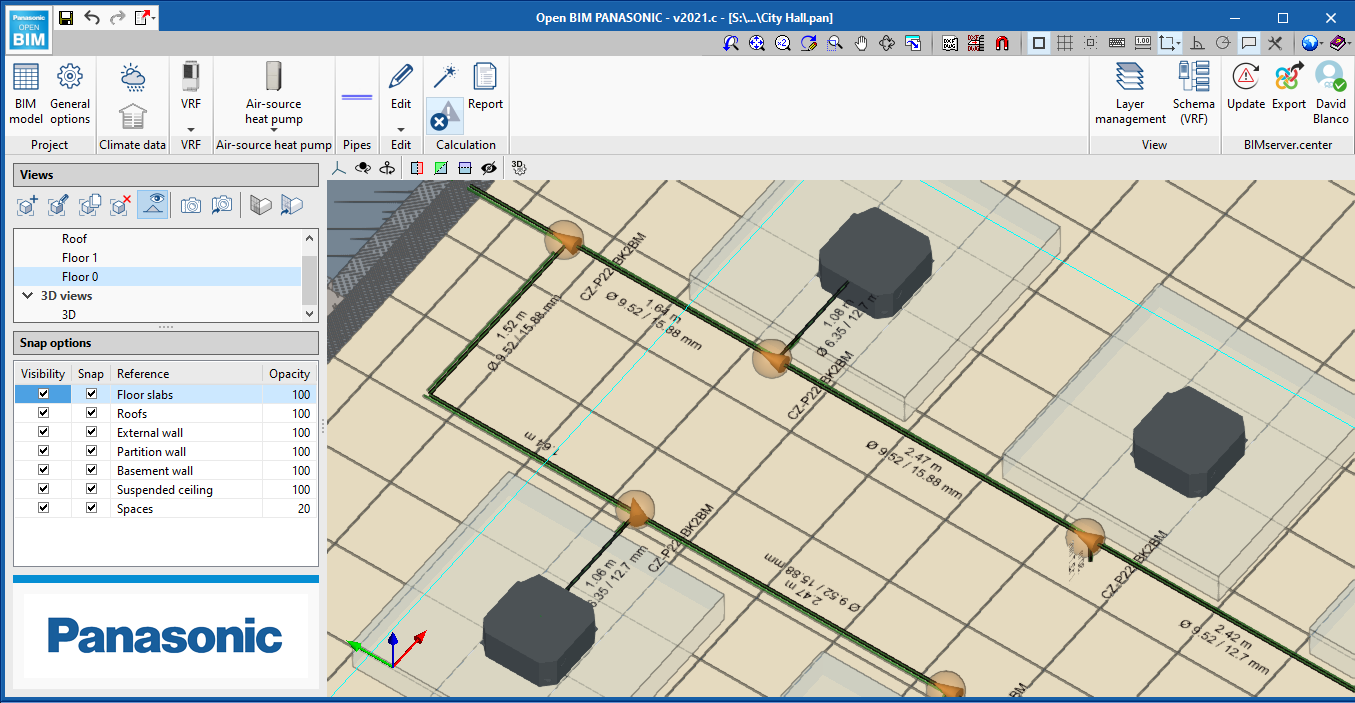Open the Edit dropdown arrow
The width and height of the screenshot is (1355, 703).
(x=401, y=129)
